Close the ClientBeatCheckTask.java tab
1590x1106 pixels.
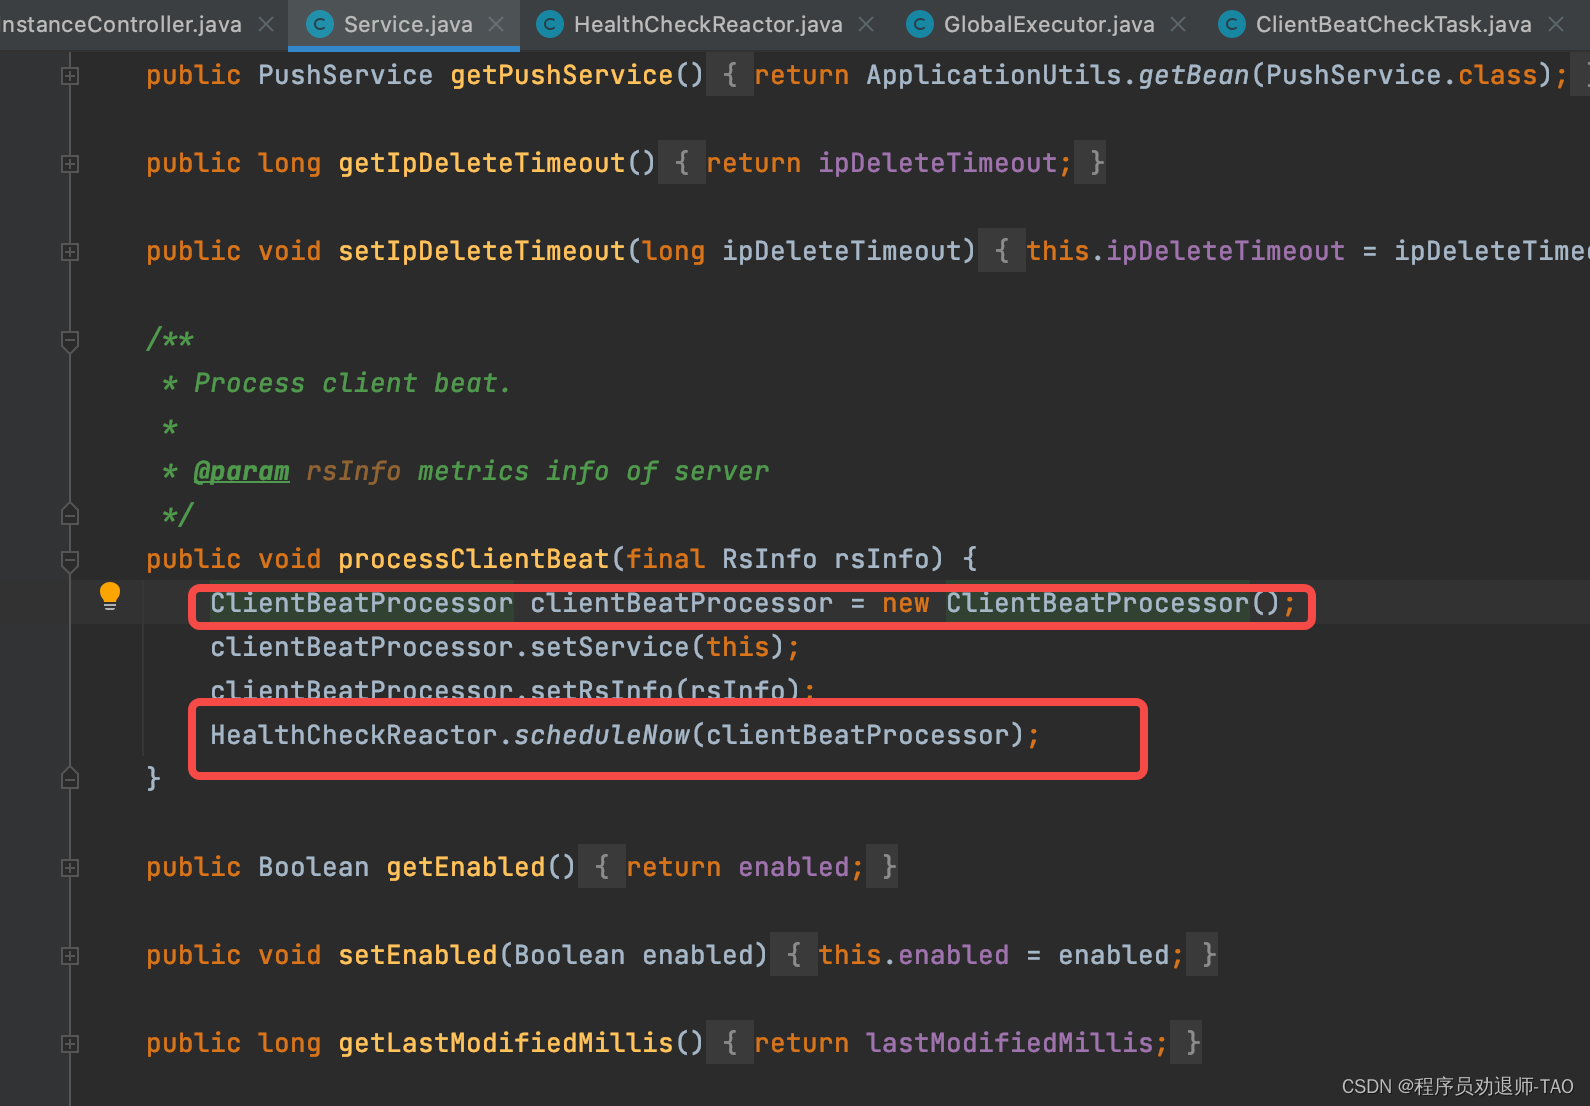coord(1556,24)
